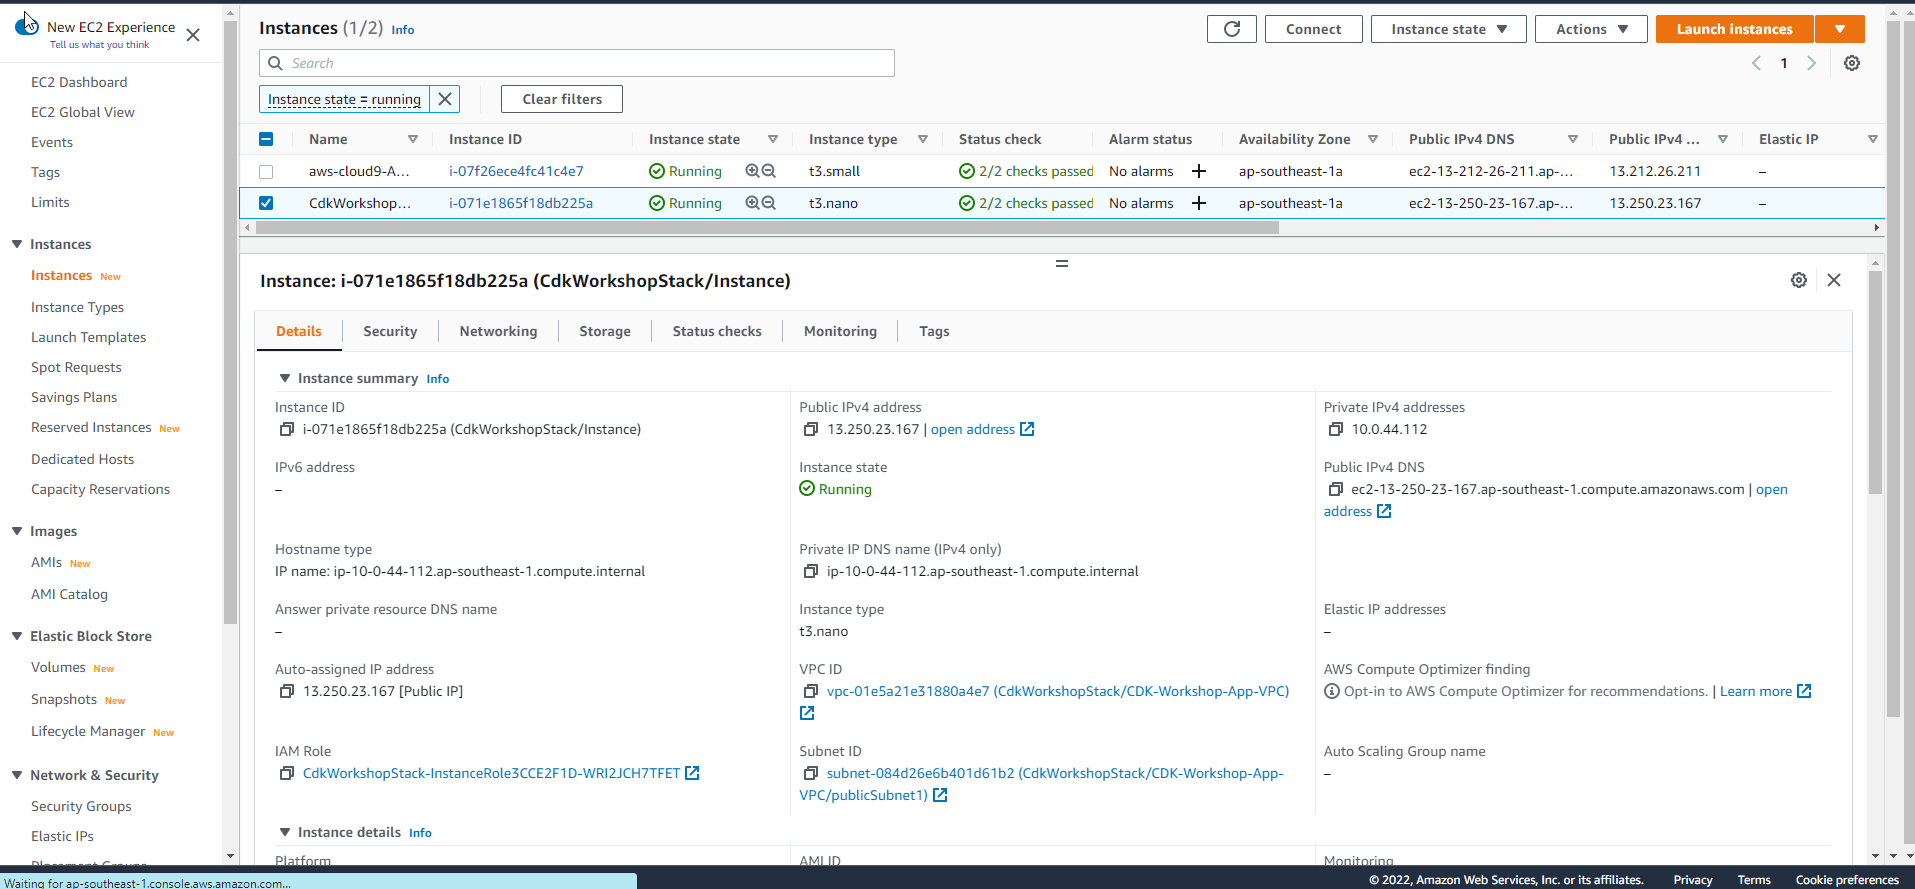Toggle the select-all instances checkbox
The width and height of the screenshot is (1915, 889).
pyautogui.click(x=266, y=139)
